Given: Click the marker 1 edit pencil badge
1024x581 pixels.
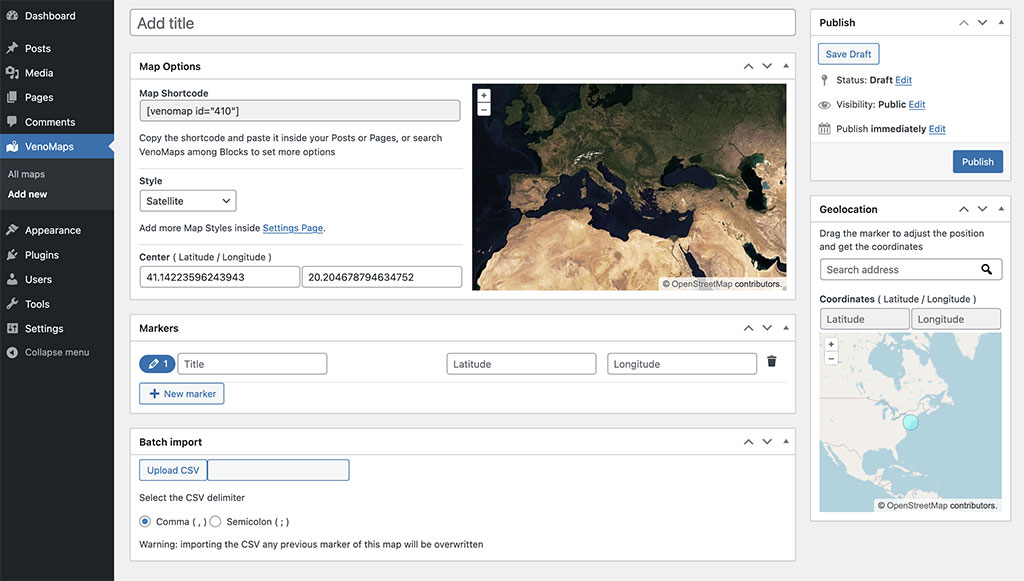Looking at the screenshot, I should (157, 364).
